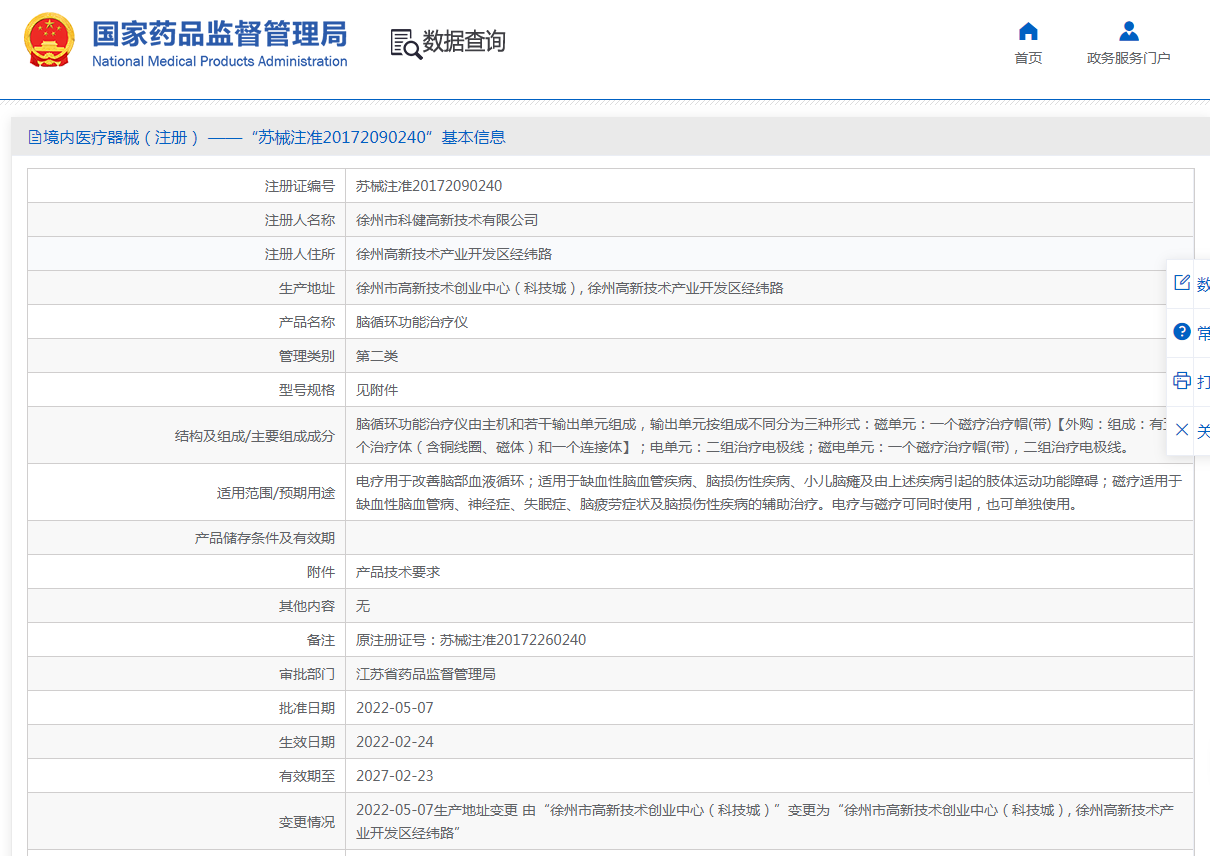This screenshot has width=1210, height=856.
Task: Click 无 in 其他内容 row
Action: tap(363, 606)
